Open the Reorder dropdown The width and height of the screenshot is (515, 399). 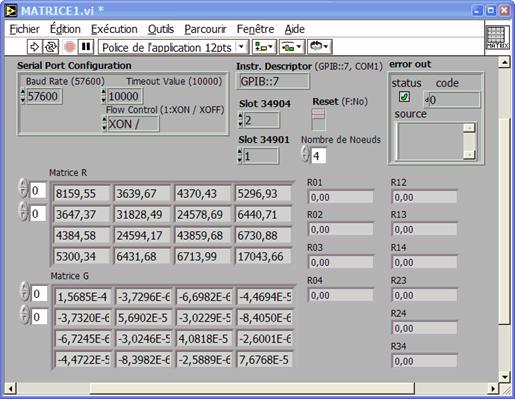[319, 47]
